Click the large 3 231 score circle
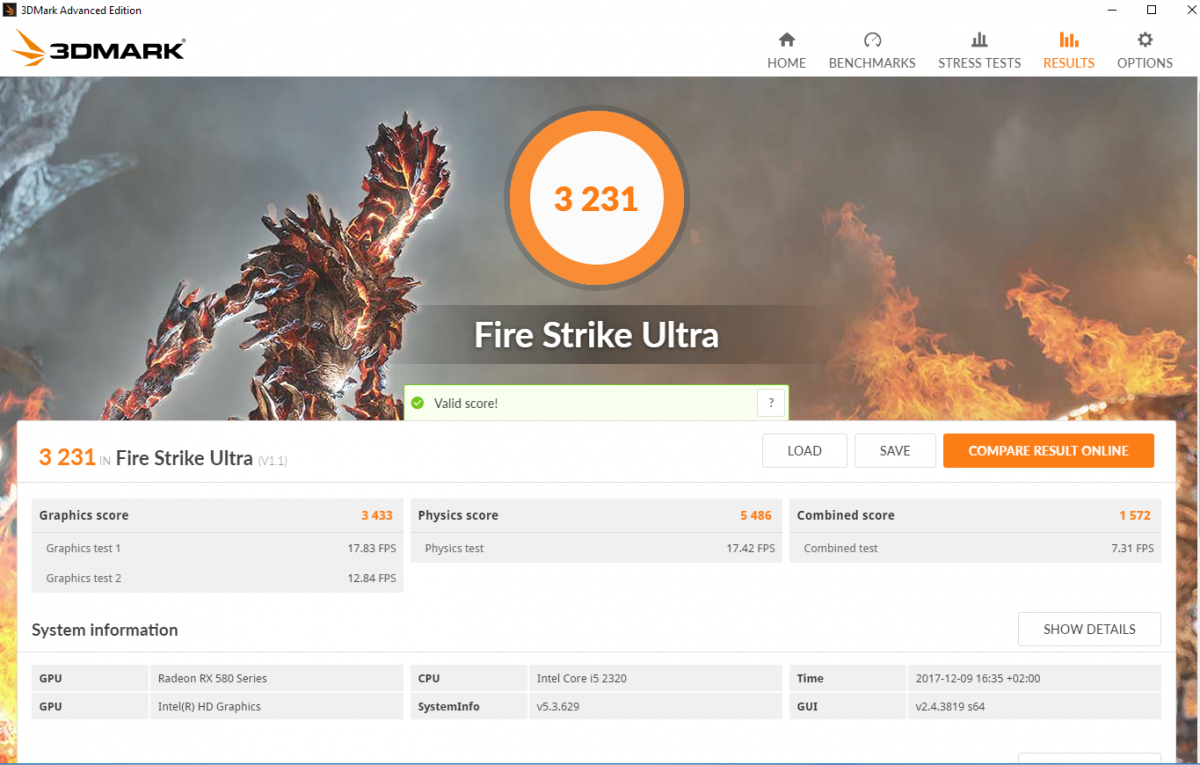1200x765 pixels. point(596,198)
